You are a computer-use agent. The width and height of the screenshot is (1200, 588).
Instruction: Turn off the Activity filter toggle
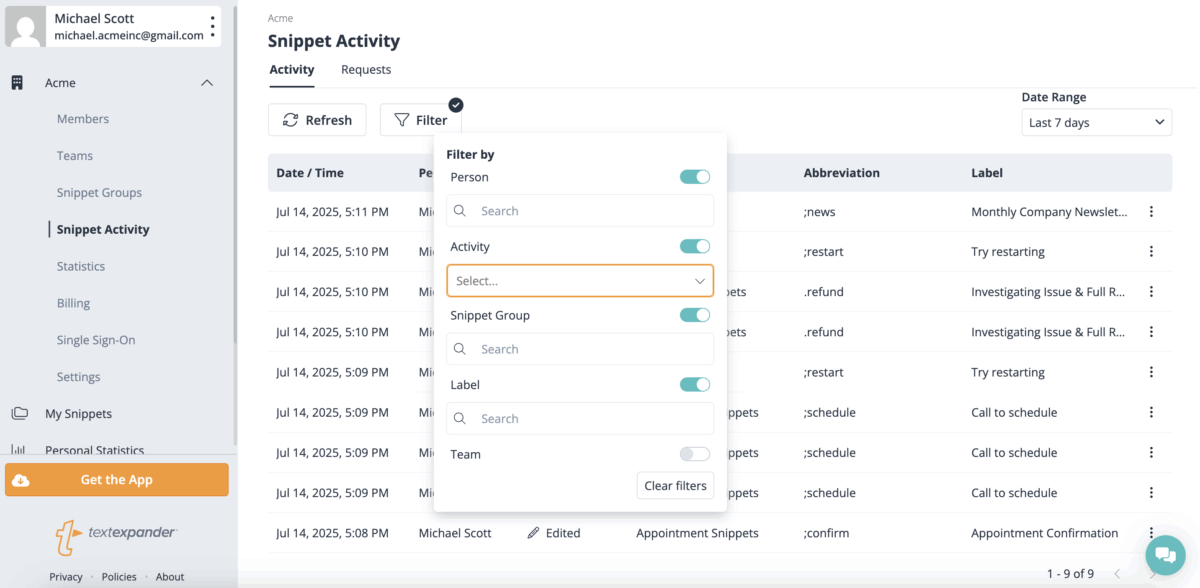point(695,246)
